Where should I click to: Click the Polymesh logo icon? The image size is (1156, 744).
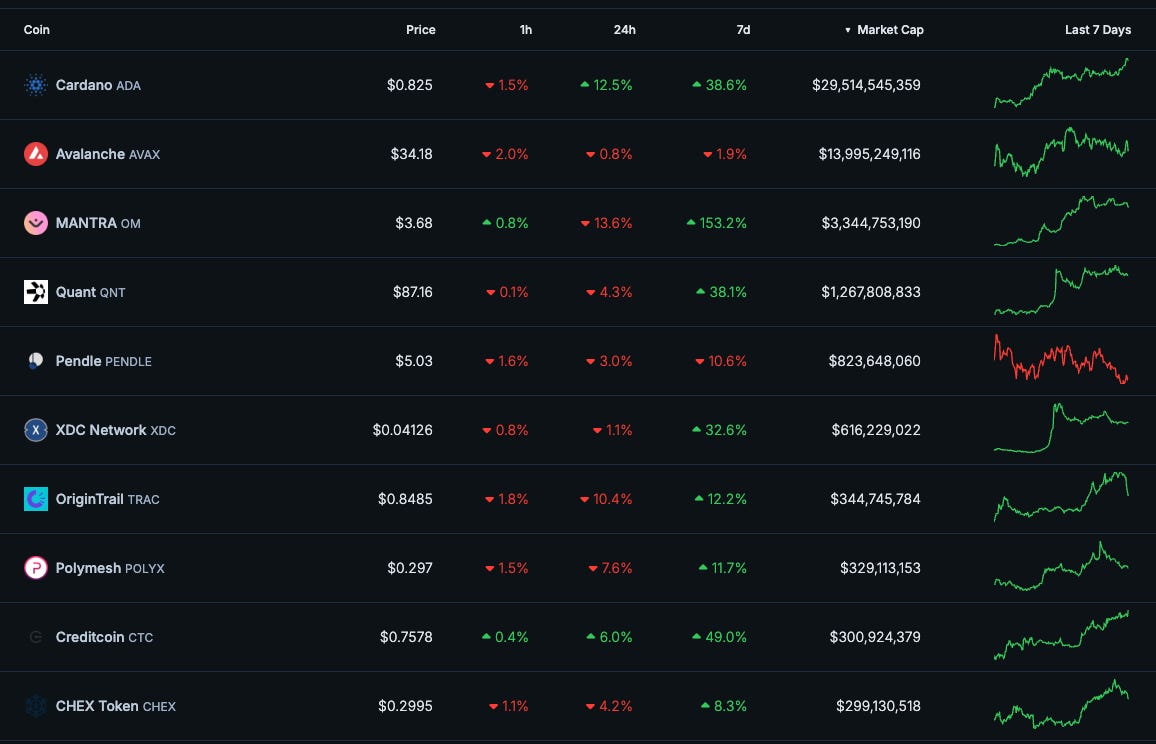coord(35,568)
